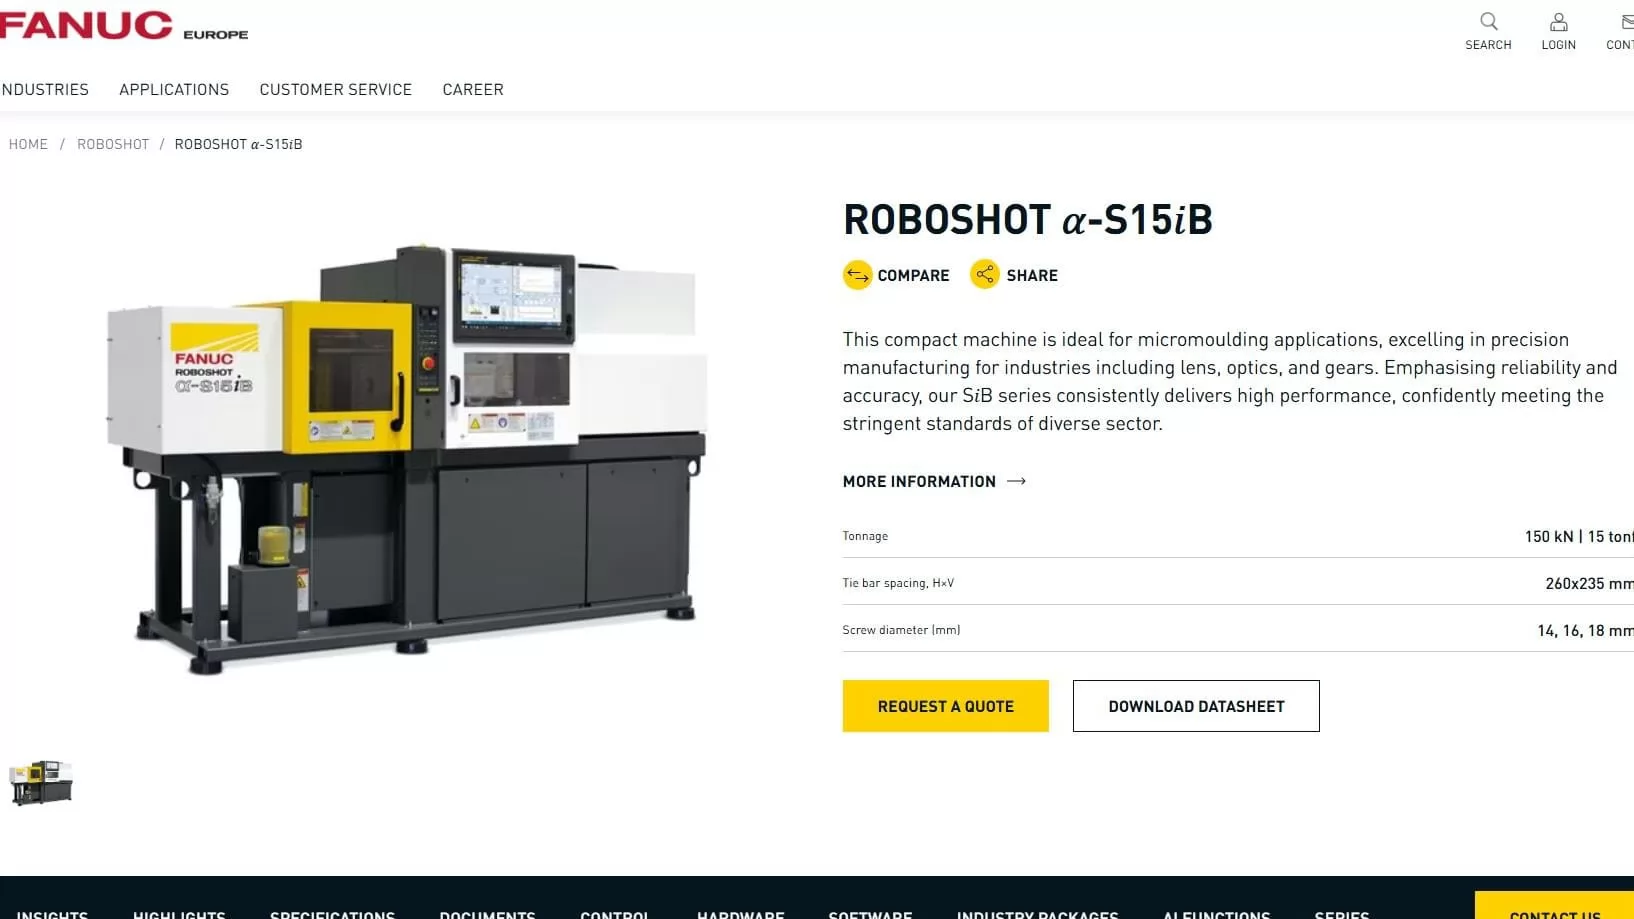Open the Applications menu

pos(174,90)
